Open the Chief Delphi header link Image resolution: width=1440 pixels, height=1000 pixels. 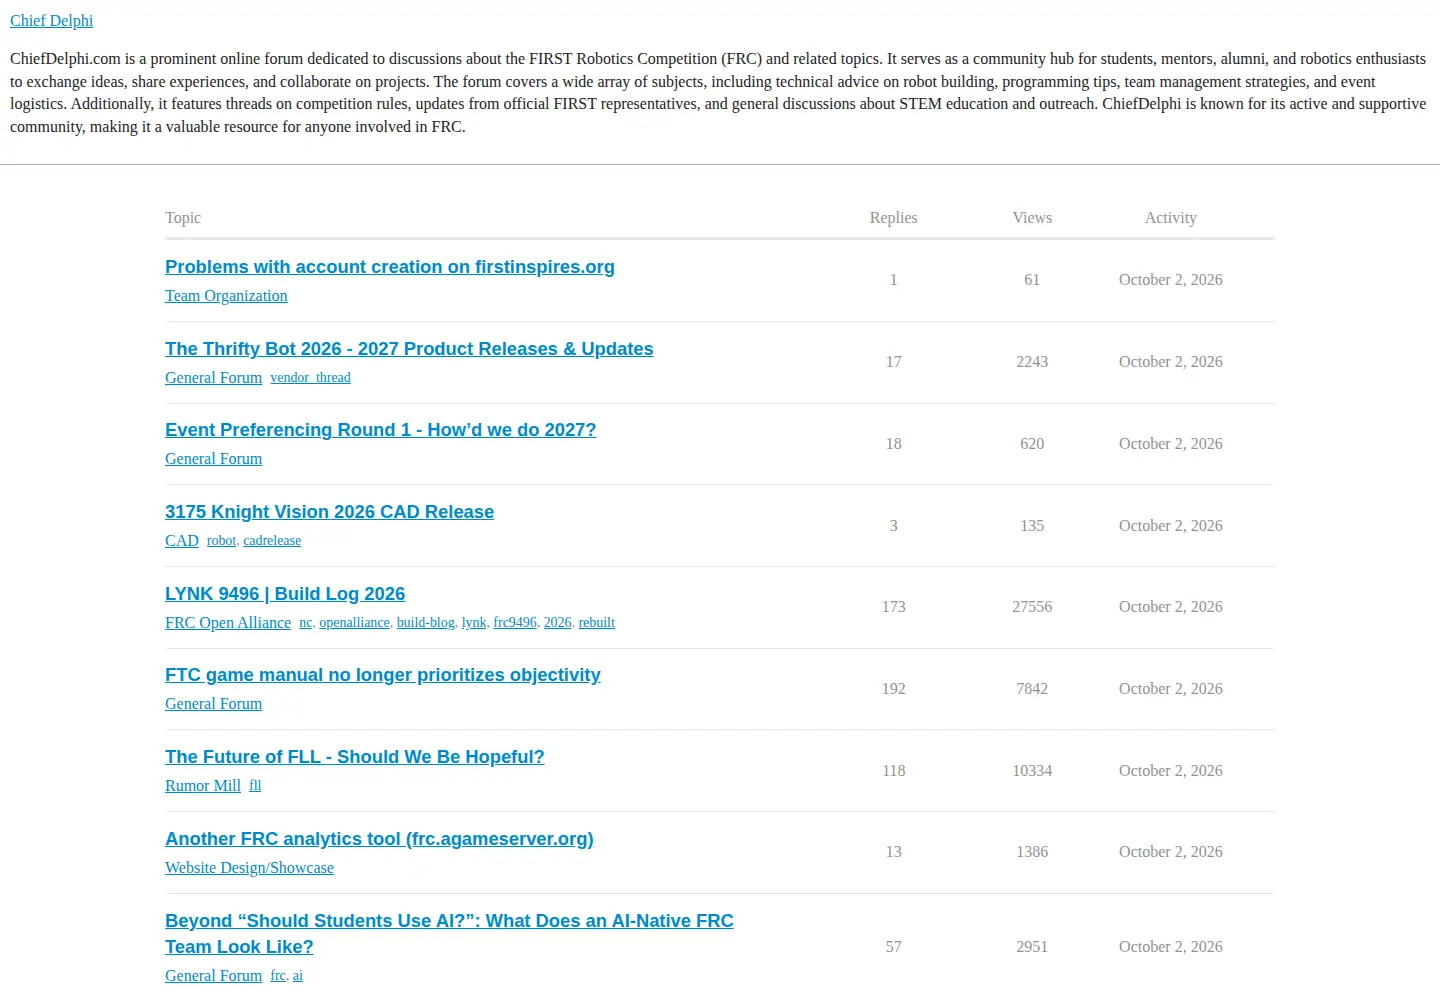(x=51, y=21)
